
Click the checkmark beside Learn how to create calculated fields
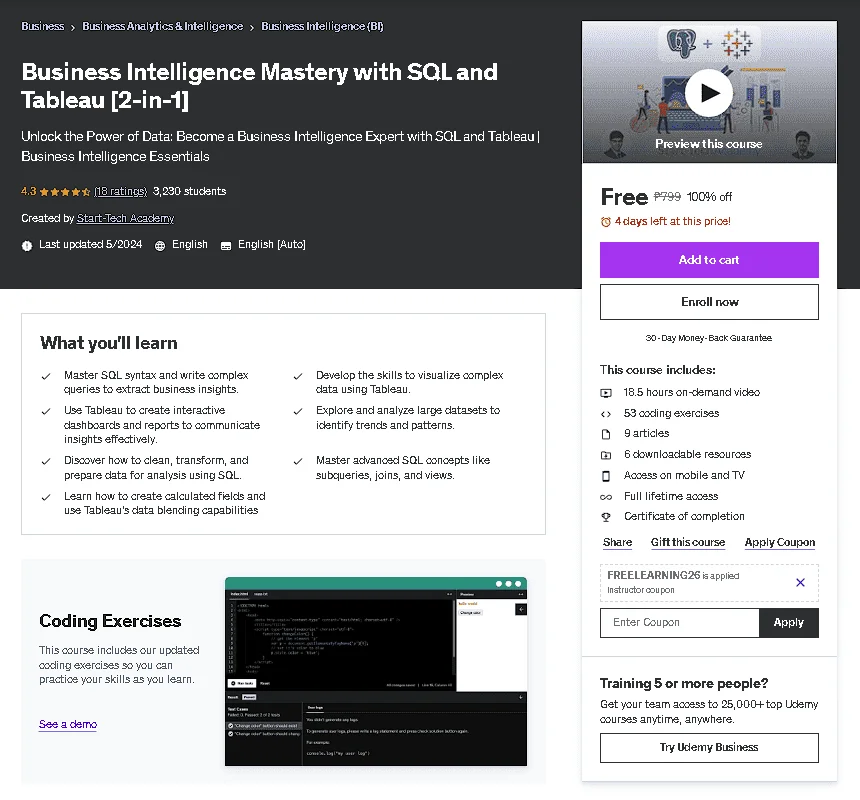click(x=46, y=497)
